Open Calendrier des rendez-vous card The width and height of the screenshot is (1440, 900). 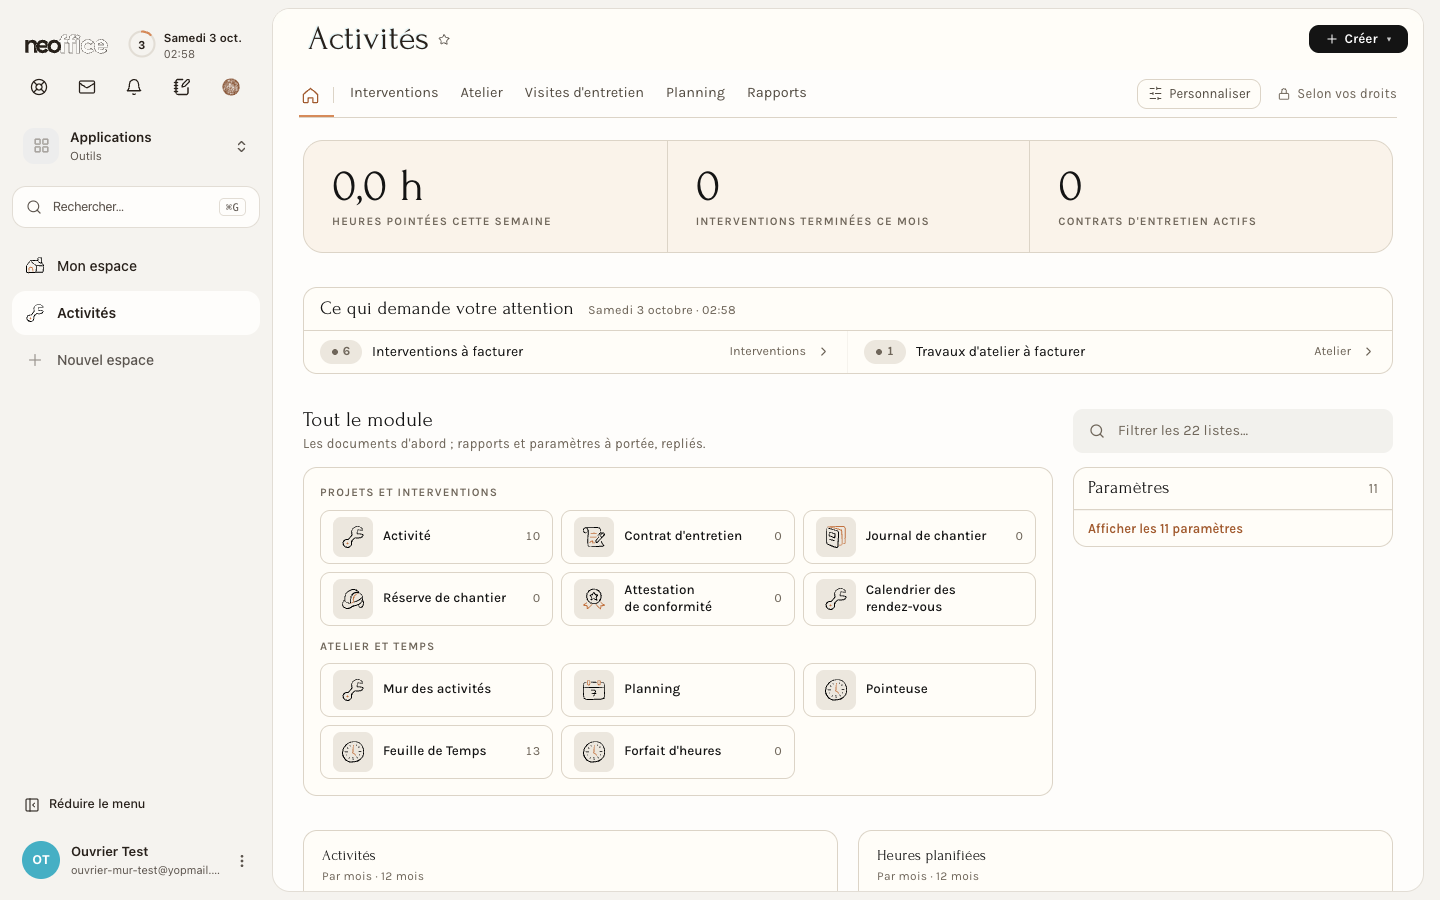[x=919, y=599]
